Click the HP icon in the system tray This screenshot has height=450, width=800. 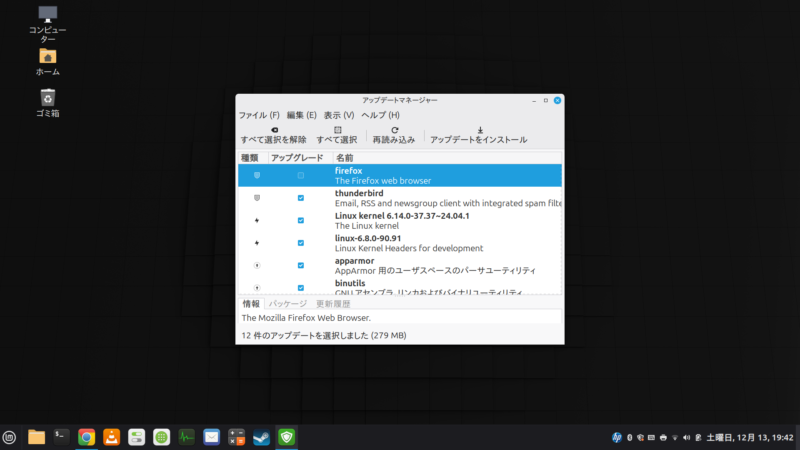(617, 437)
